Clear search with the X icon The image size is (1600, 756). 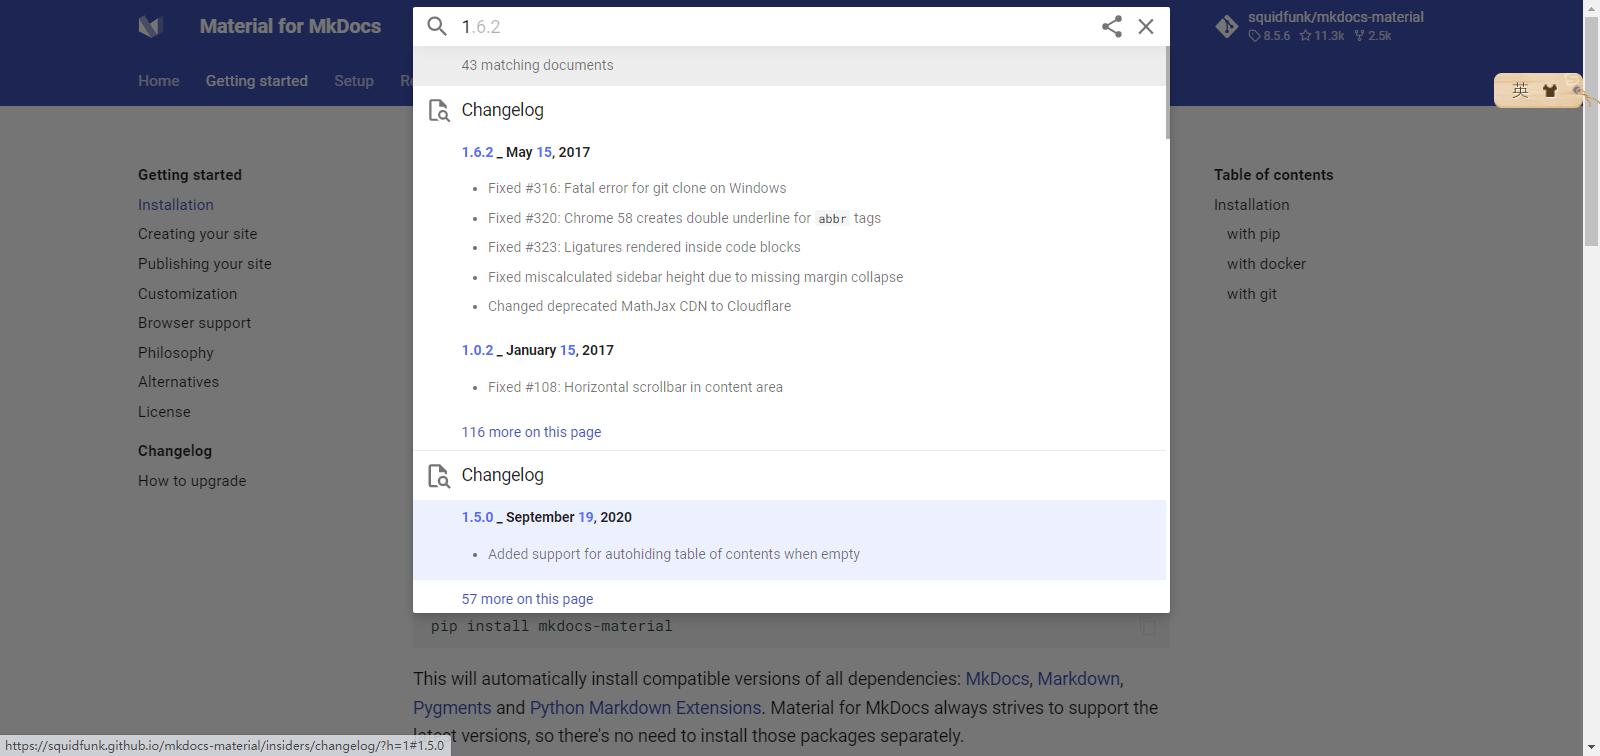pyautogui.click(x=1146, y=27)
